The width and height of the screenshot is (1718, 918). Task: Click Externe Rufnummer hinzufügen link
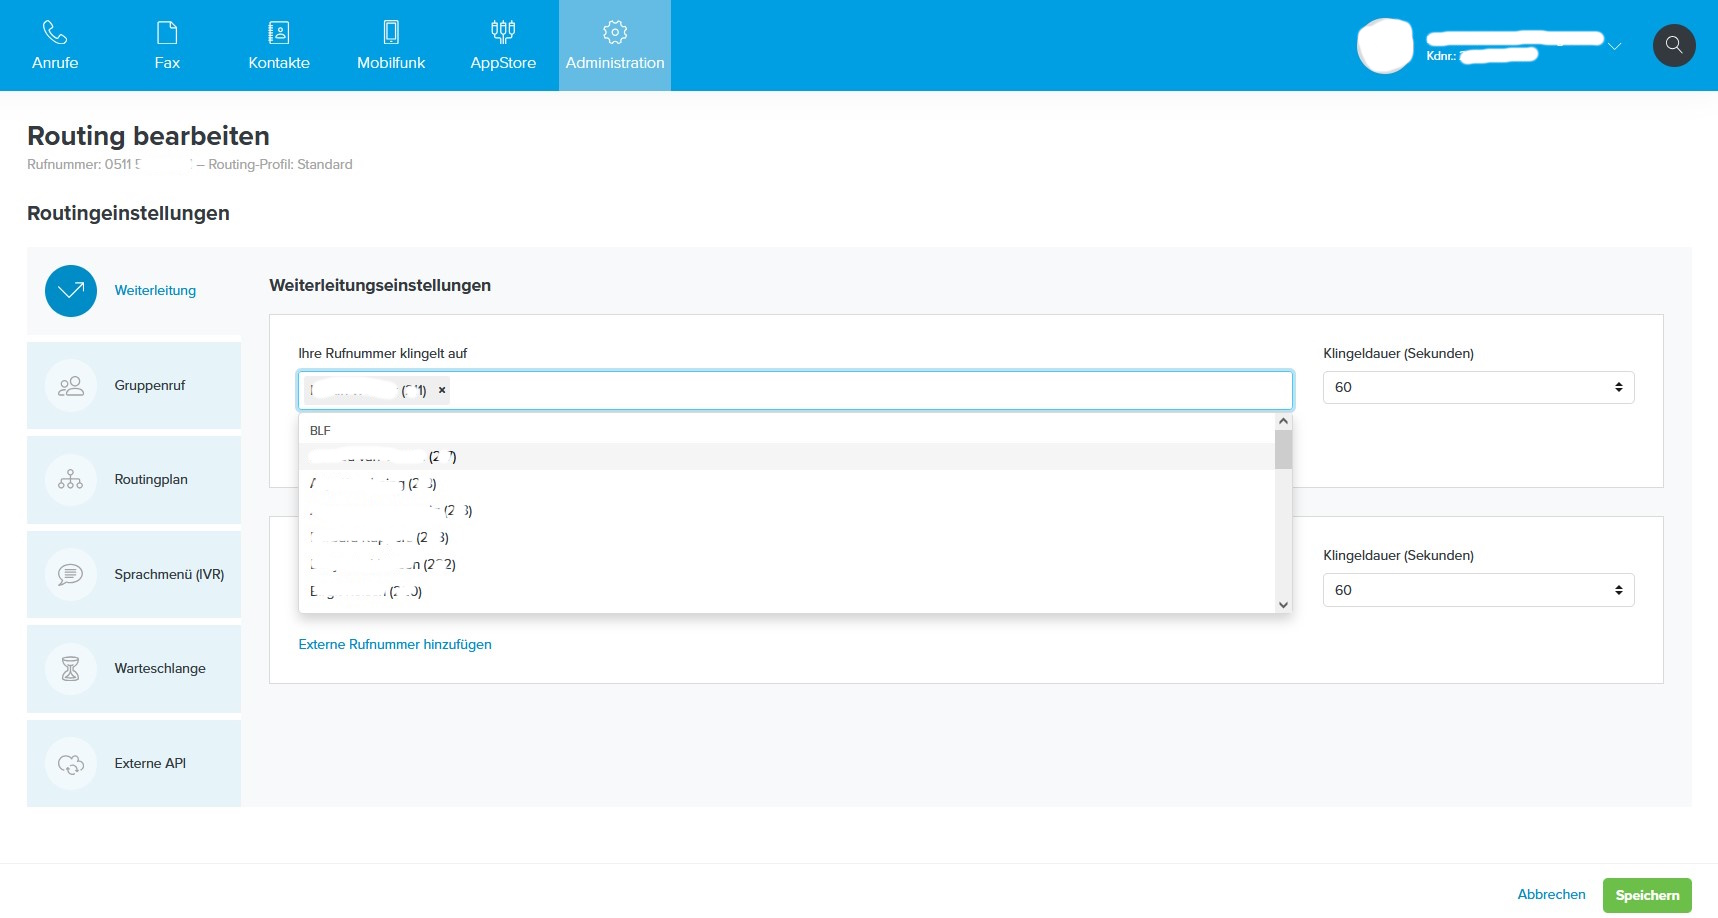(395, 645)
